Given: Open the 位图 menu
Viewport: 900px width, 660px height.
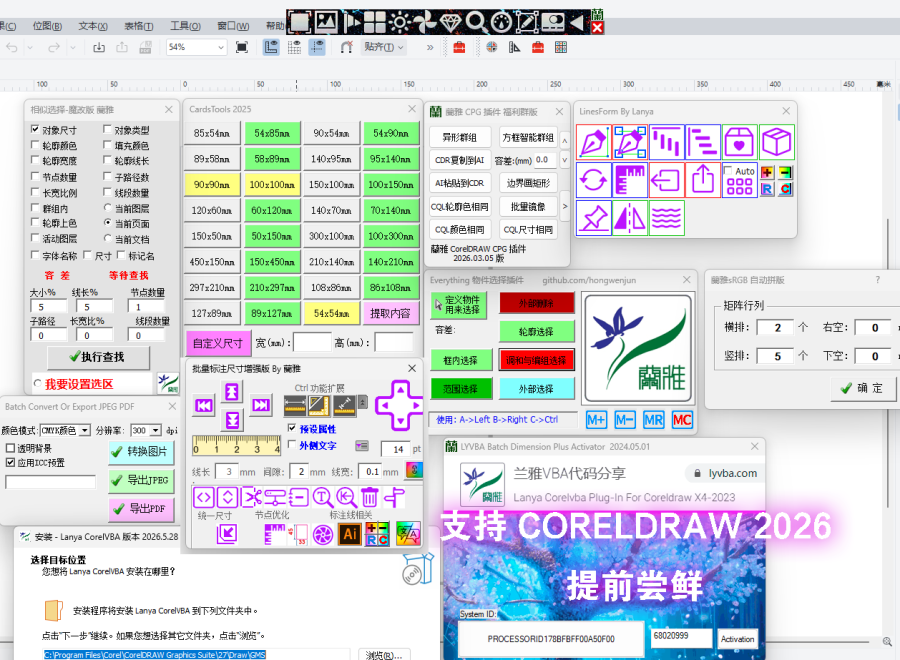Looking at the screenshot, I should tap(47, 26).
